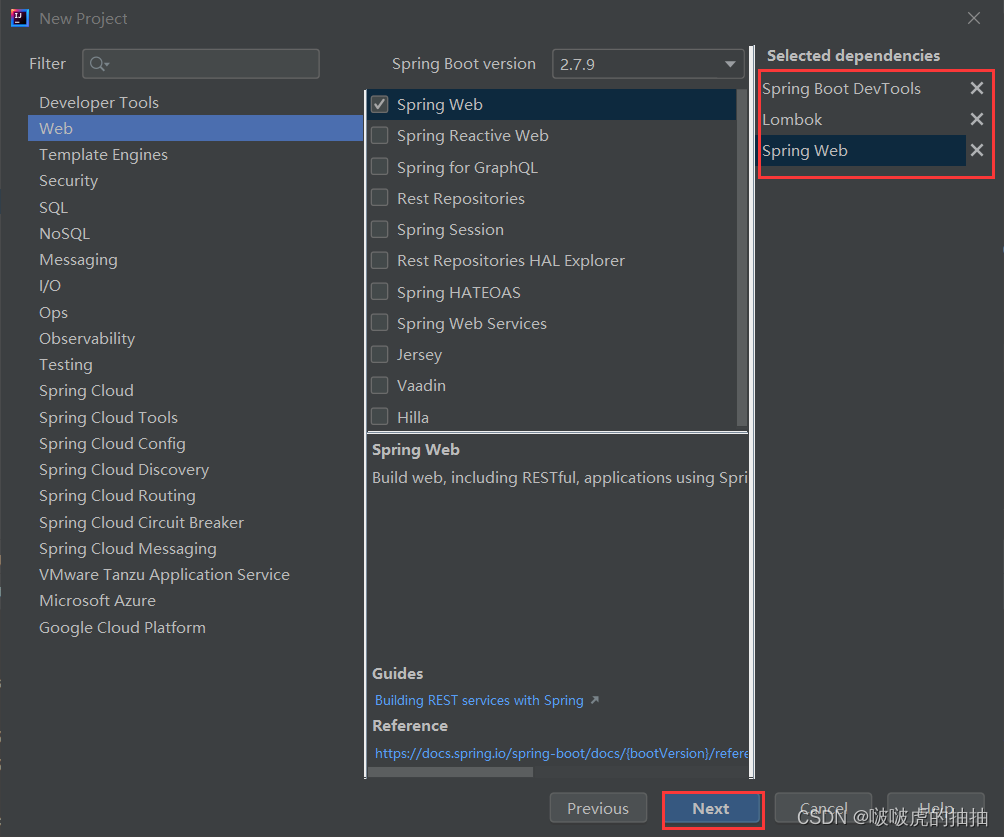Remove Lombok from selected dependencies
This screenshot has height=837, width=1004.
click(x=977, y=119)
